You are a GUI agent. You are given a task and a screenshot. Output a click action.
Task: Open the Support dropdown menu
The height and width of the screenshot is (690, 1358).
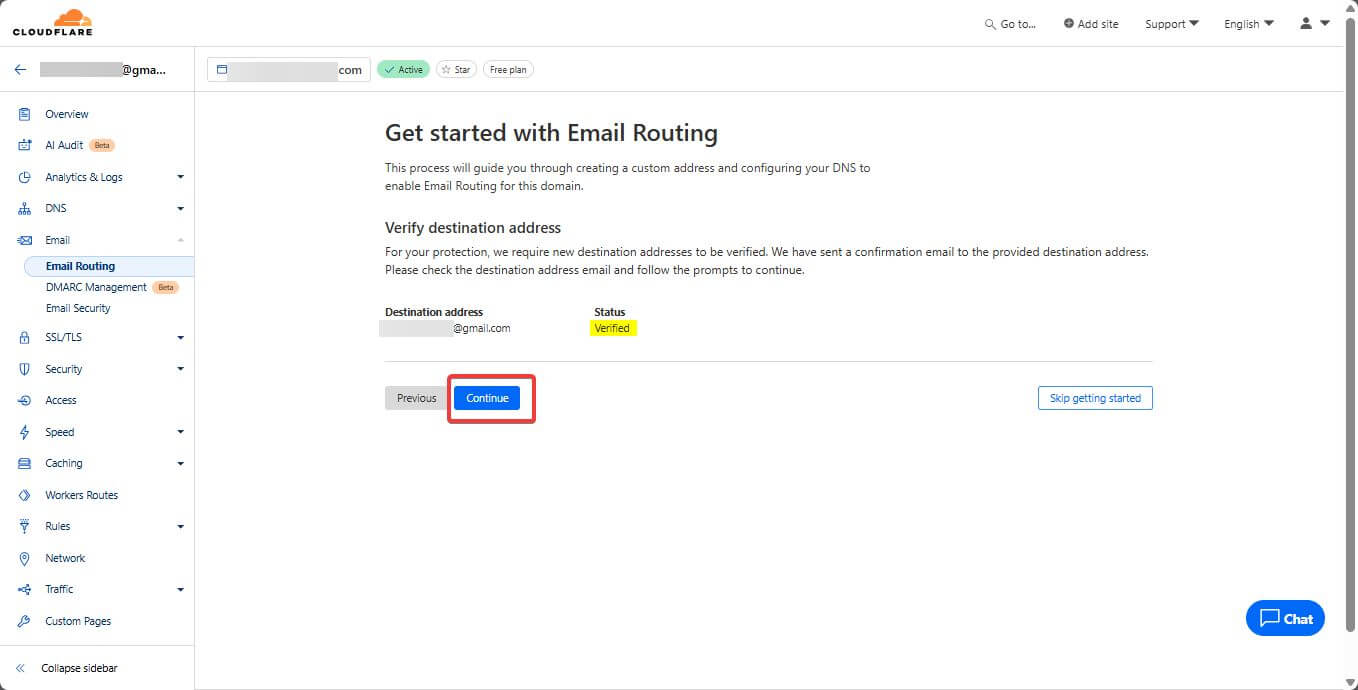(x=1171, y=24)
